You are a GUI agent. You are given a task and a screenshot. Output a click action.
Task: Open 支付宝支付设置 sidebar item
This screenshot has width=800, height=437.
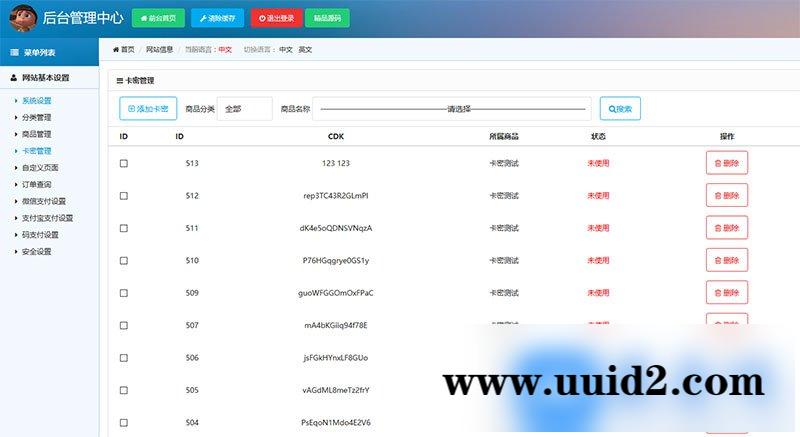pyautogui.click(x=47, y=218)
